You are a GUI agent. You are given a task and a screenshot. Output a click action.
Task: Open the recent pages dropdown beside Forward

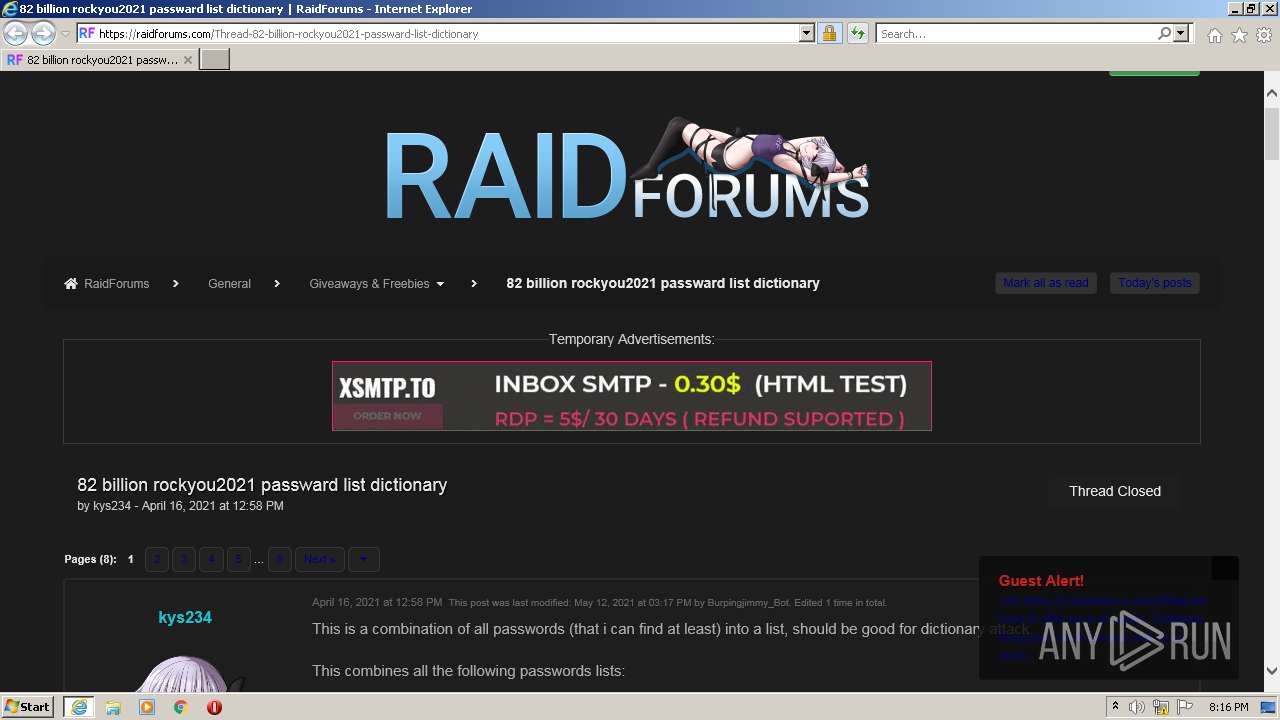65,34
